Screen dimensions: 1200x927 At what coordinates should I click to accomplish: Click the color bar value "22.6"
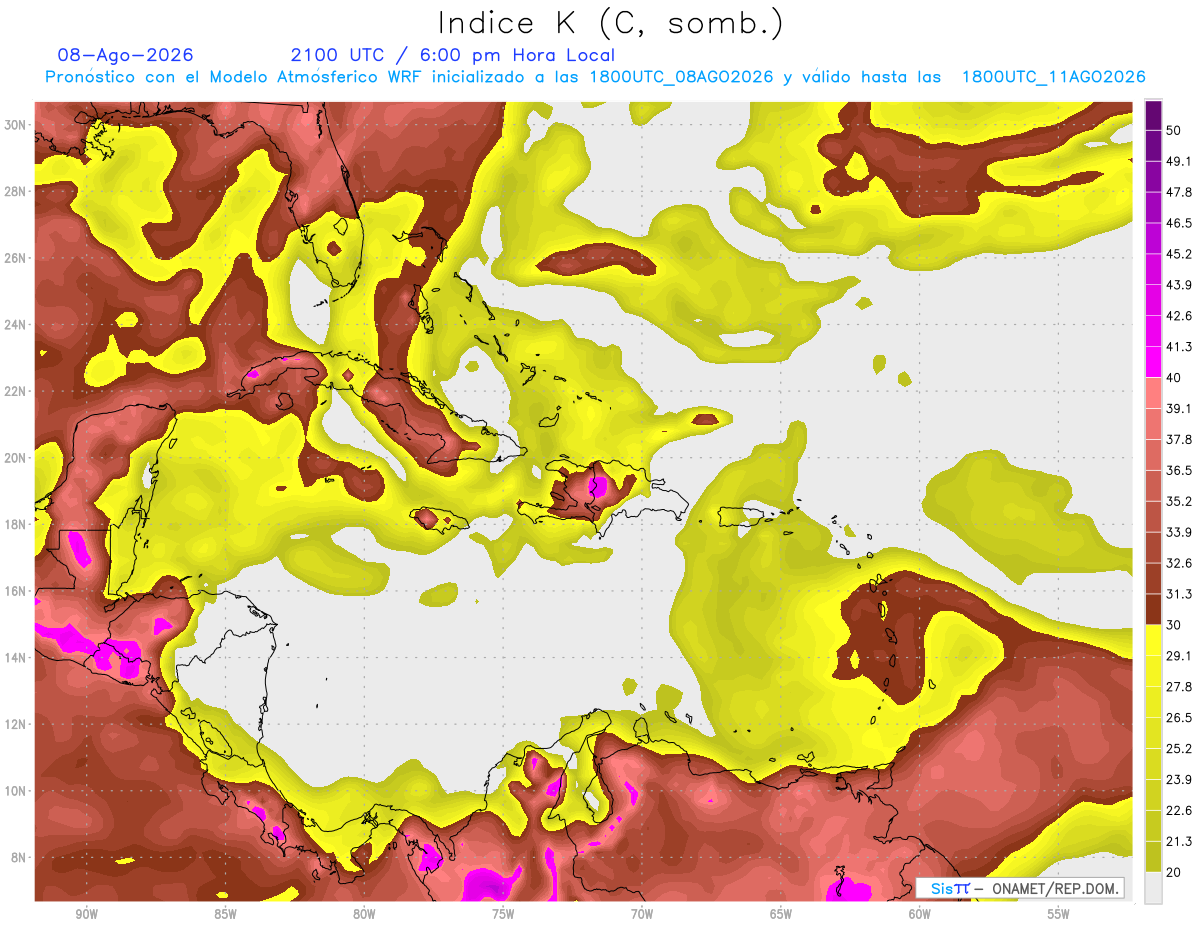[x=1179, y=811]
